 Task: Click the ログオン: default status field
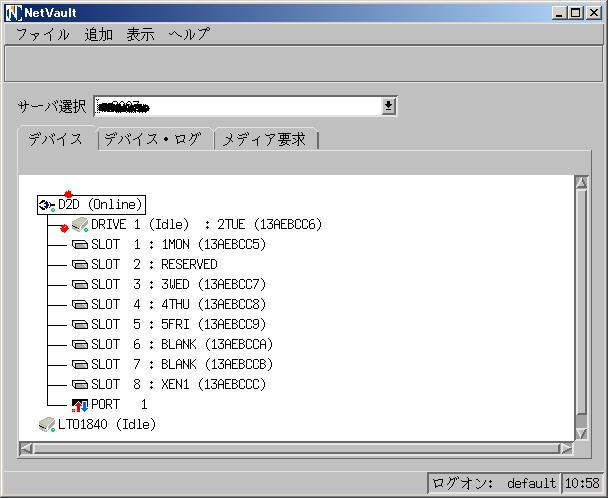(x=494, y=483)
